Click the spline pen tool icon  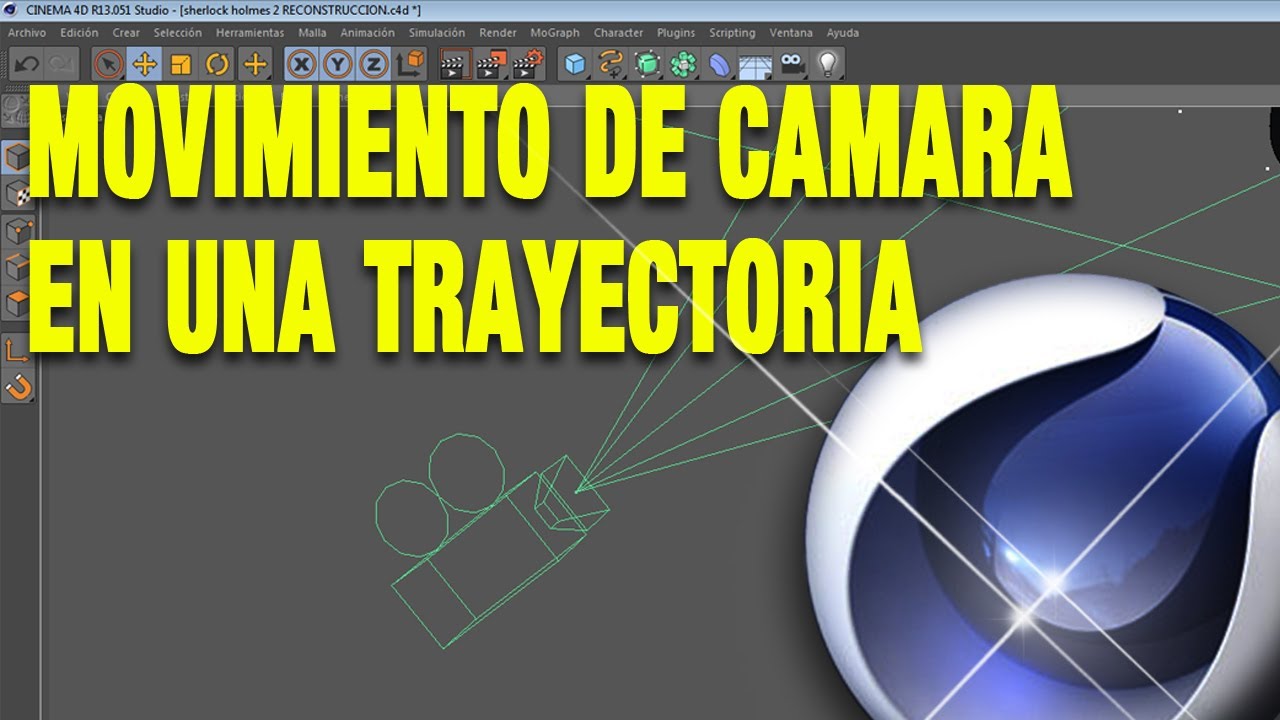611,65
